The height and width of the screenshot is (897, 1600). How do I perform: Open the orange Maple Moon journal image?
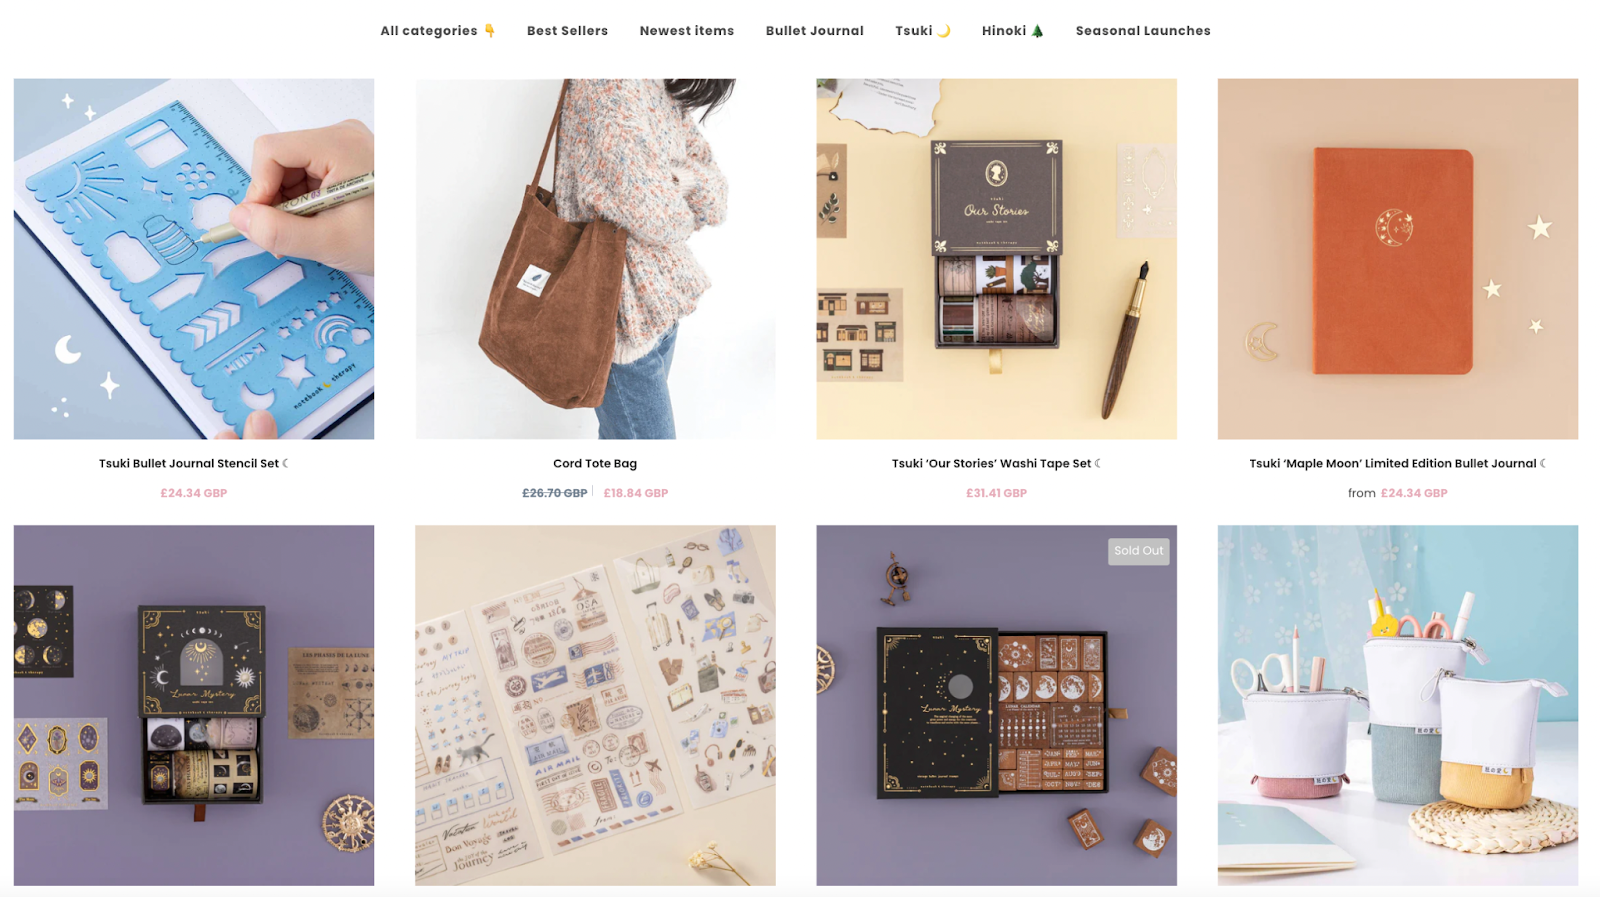coord(1398,259)
